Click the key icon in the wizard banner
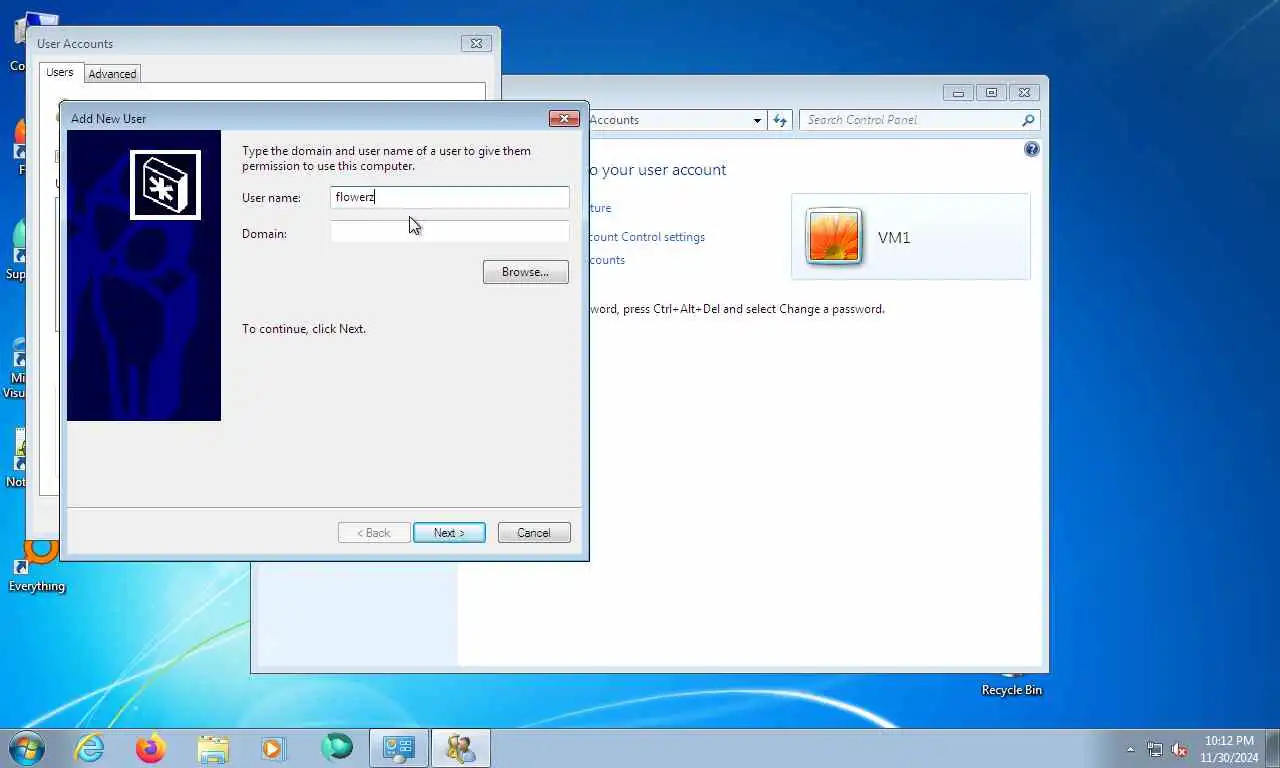 pyautogui.click(x=165, y=185)
